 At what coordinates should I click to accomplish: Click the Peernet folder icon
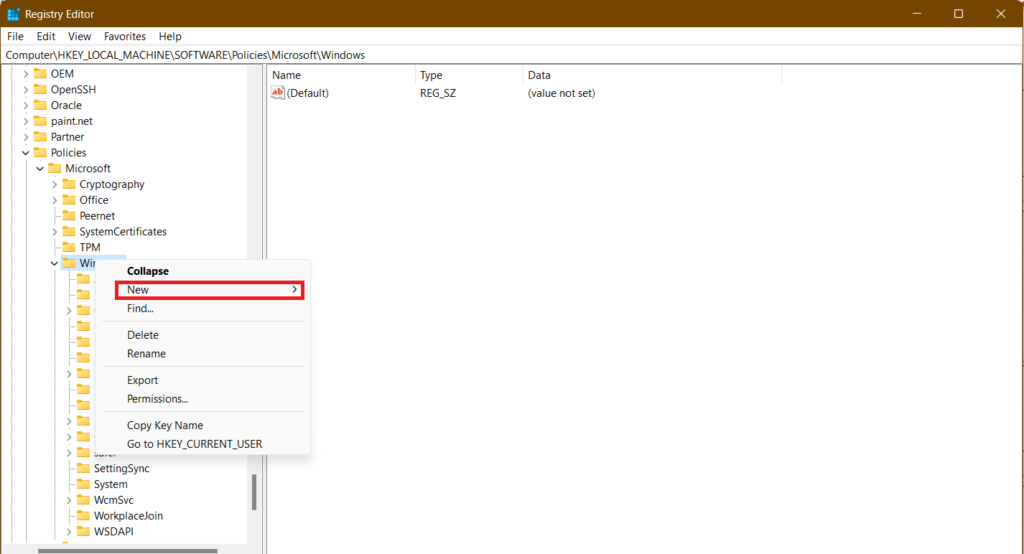click(x=68, y=216)
